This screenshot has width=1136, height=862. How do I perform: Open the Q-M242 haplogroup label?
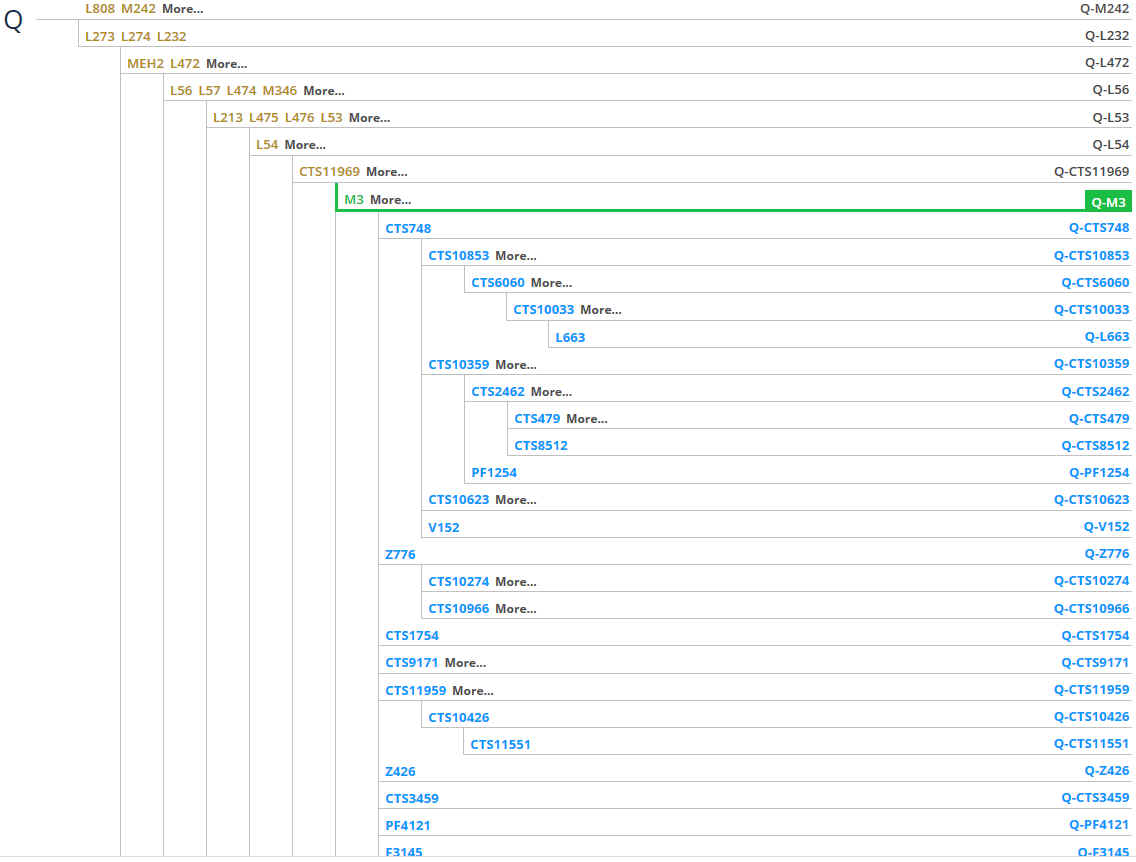tap(1104, 9)
